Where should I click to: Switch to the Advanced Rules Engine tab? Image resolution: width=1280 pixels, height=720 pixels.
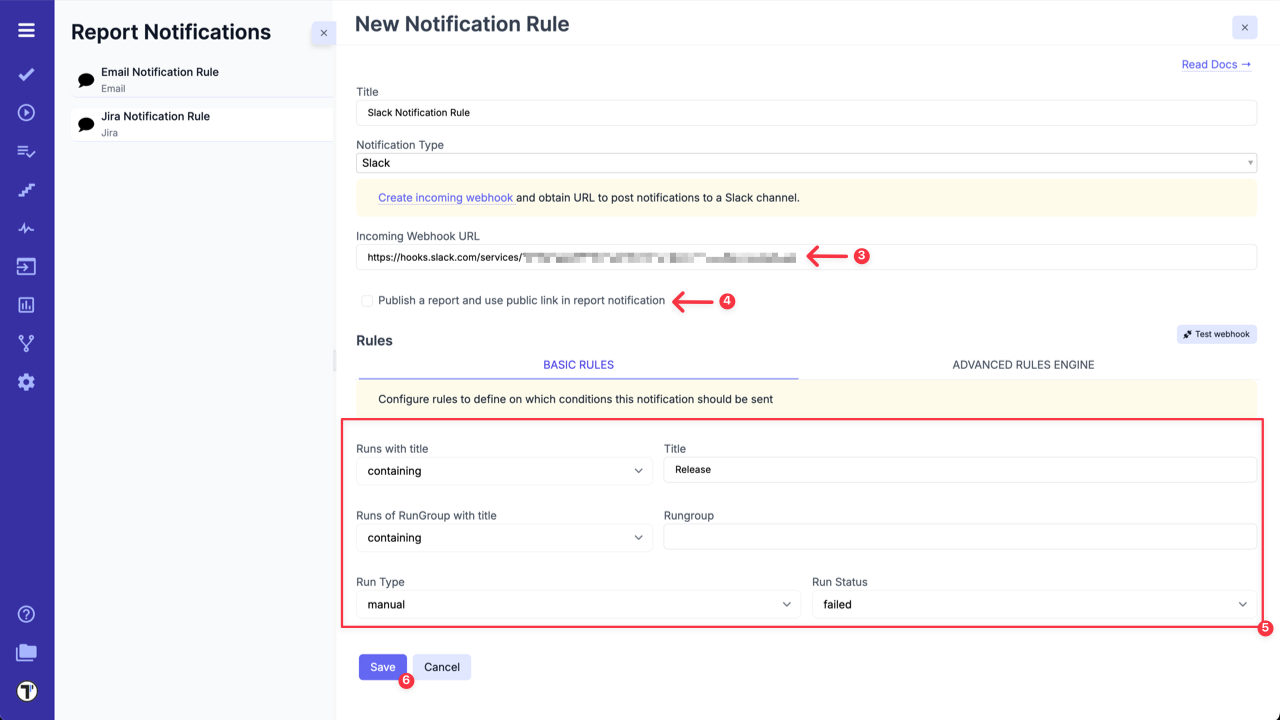(1023, 365)
